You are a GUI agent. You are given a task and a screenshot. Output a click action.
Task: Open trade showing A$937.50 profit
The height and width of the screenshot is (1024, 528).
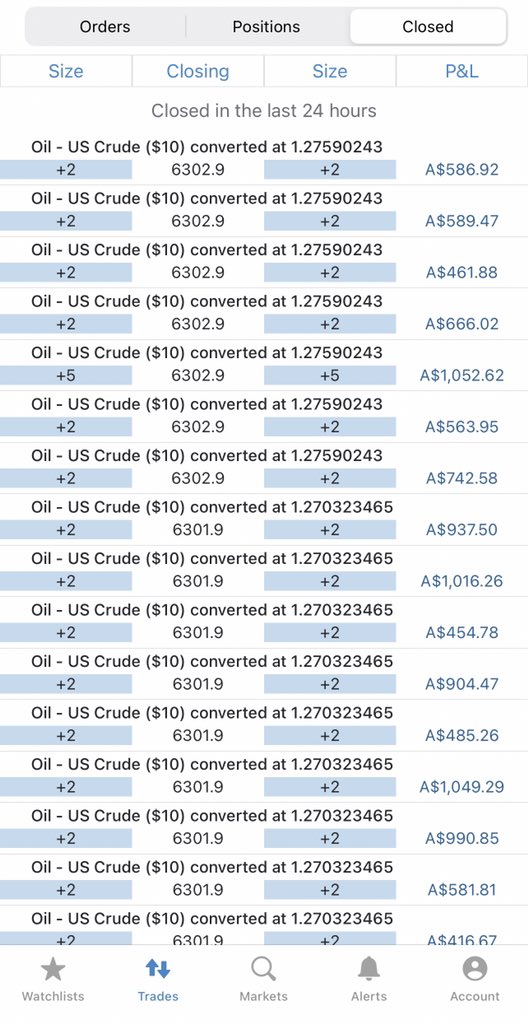[x=264, y=519]
